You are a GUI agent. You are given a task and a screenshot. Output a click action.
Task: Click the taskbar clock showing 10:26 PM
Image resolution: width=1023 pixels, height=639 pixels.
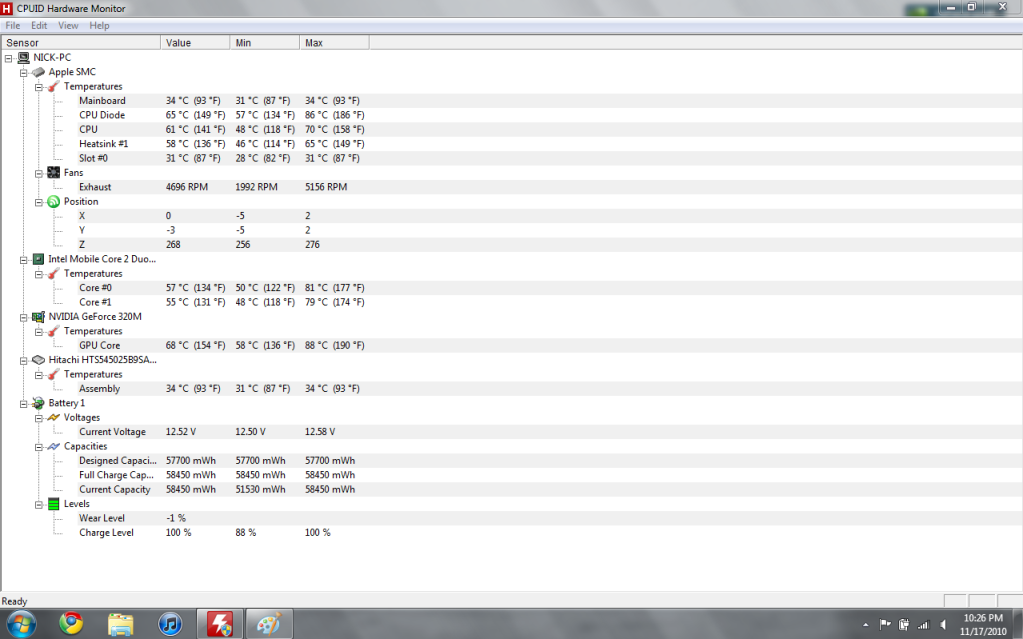click(983, 625)
